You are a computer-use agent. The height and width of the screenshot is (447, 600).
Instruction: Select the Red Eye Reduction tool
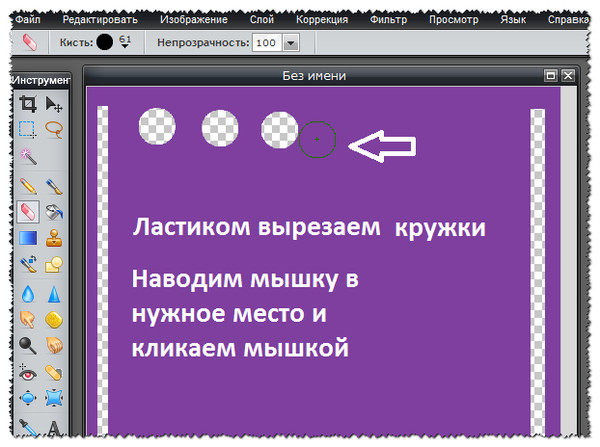point(28,372)
